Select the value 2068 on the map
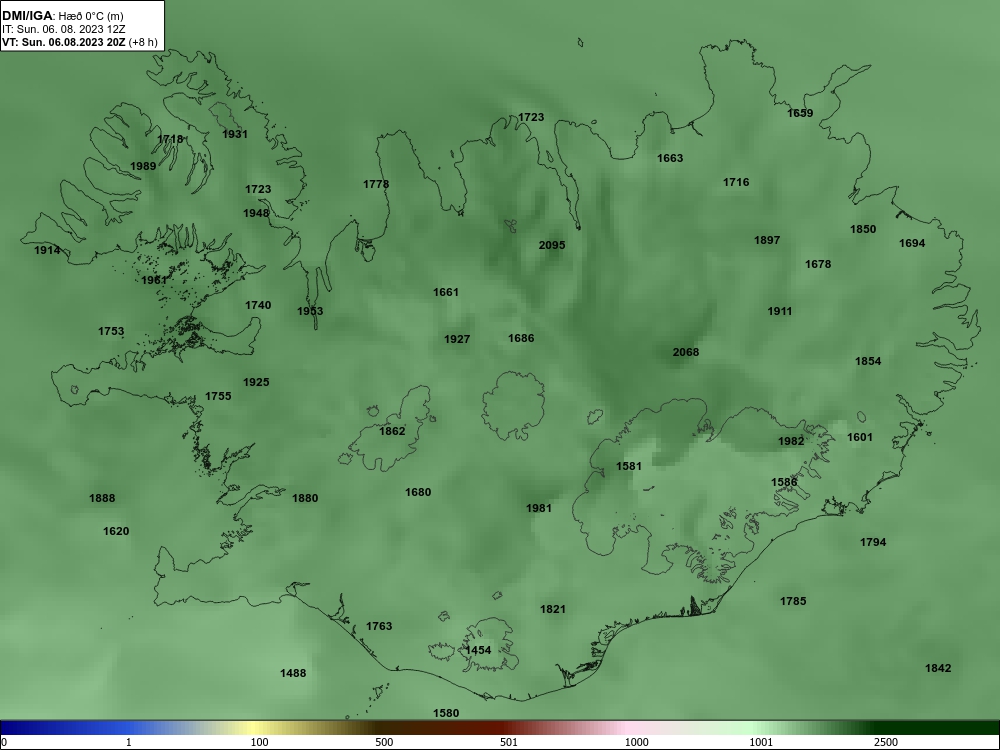Viewport: 1000px width, 750px height. point(686,353)
